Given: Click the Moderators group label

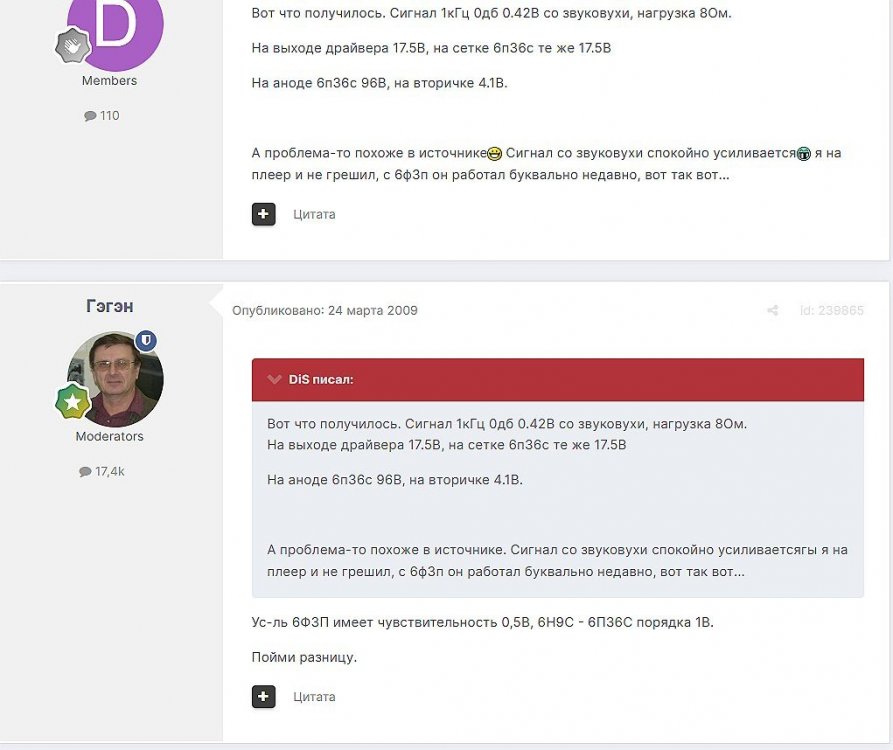Looking at the screenshot, I should [x=110, y=436].
